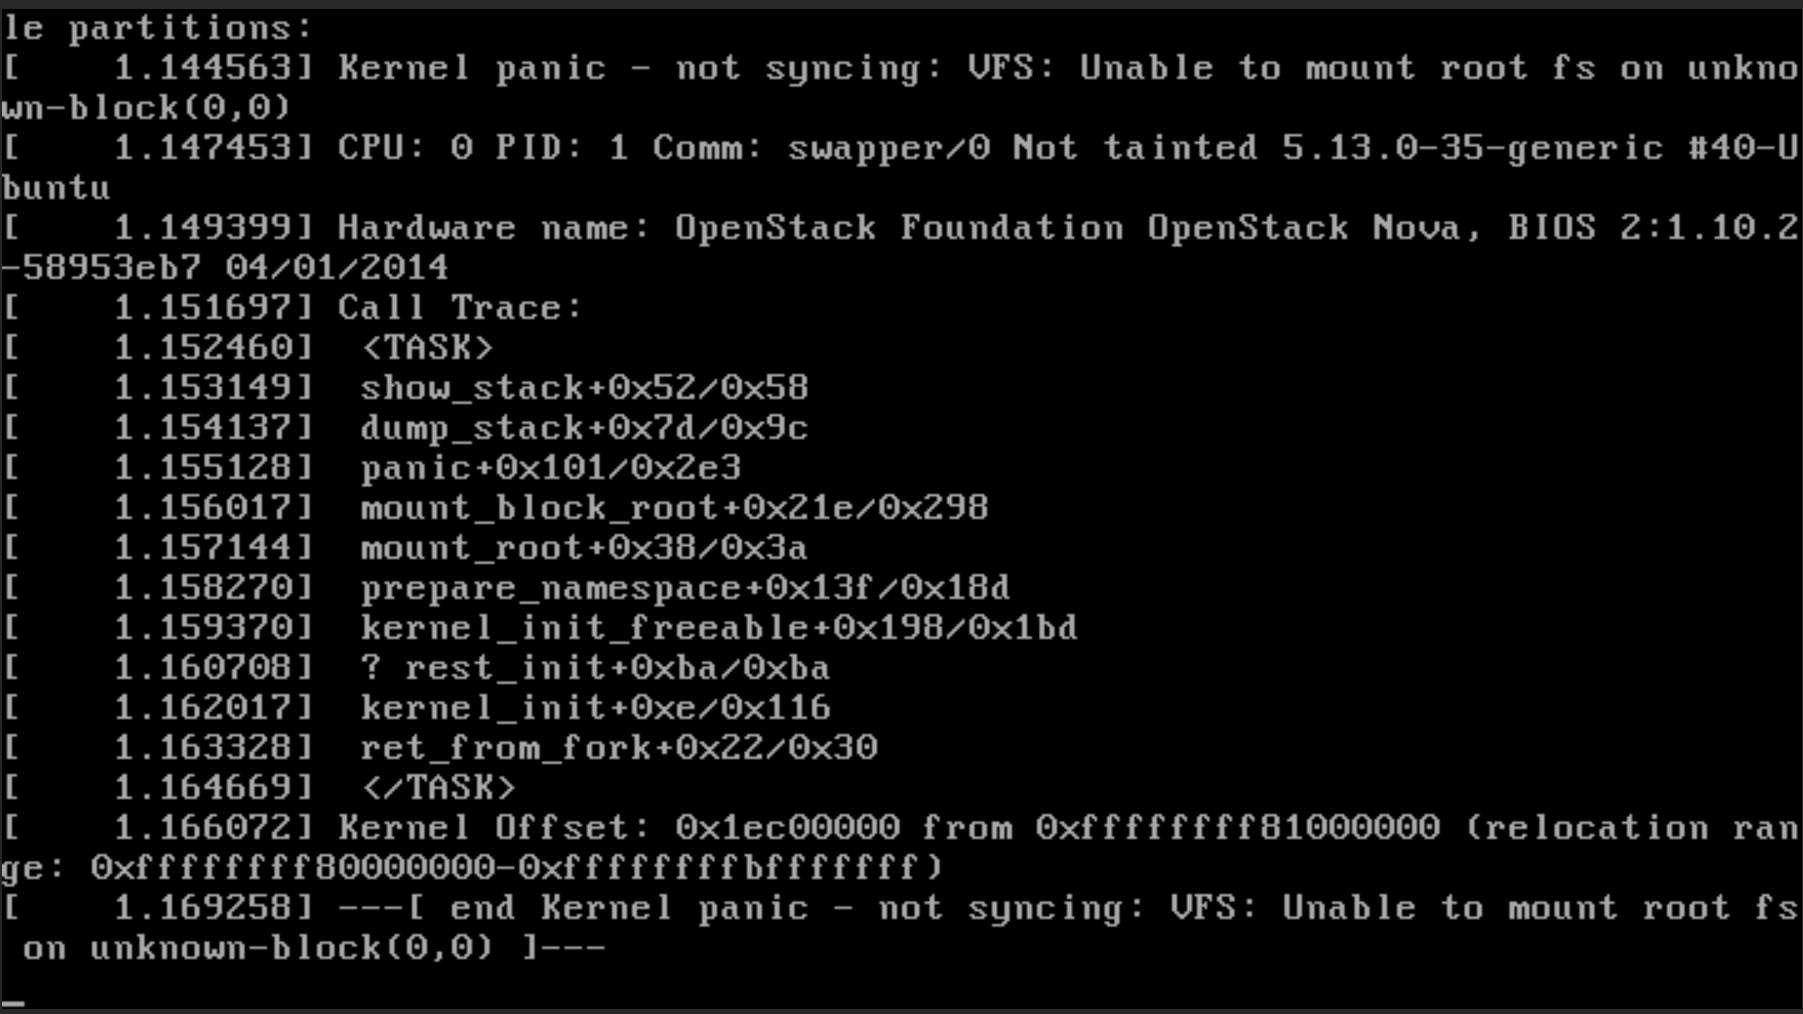Click the kernel_init_freeable+0x198/0x1bd entry
This screenshot has height=1014, width=1803.
click(719, 628)
